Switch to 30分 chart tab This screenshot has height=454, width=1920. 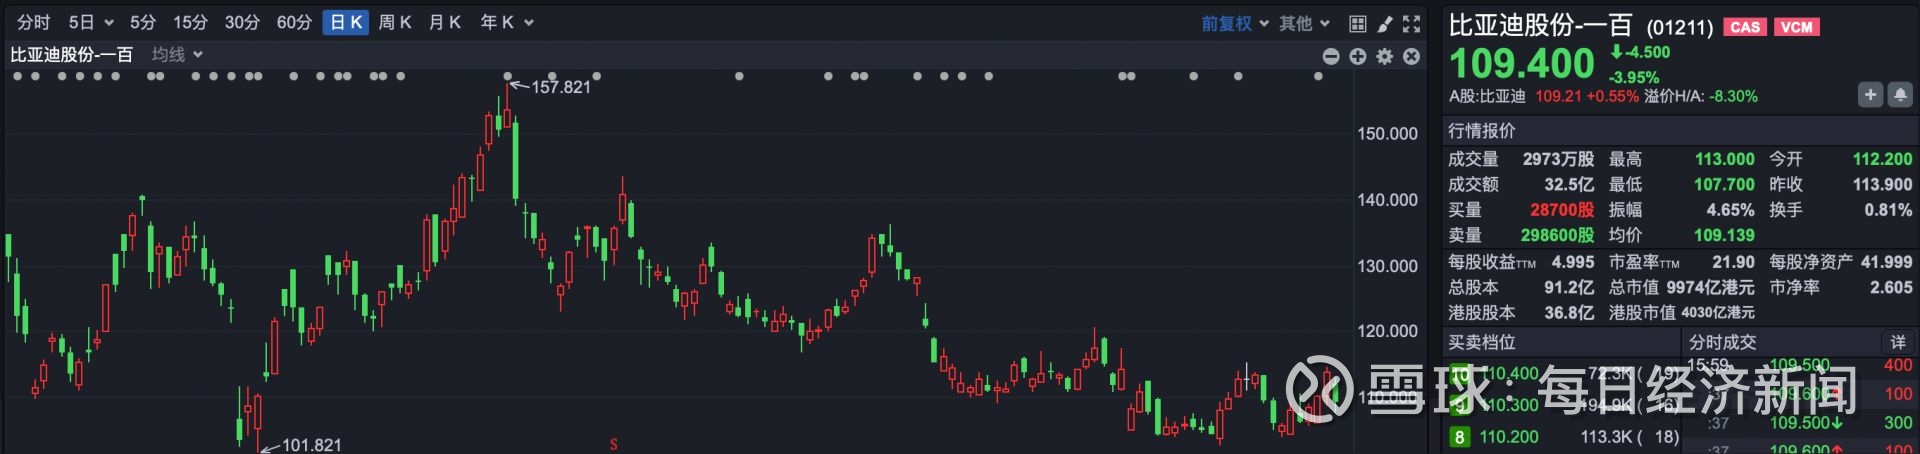[242, 22]
